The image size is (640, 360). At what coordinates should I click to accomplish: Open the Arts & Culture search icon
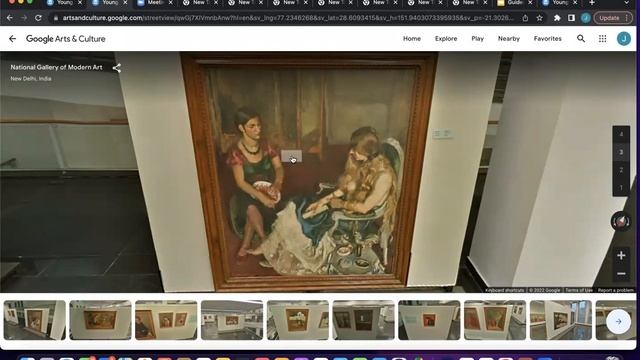(x=581, y=38)
